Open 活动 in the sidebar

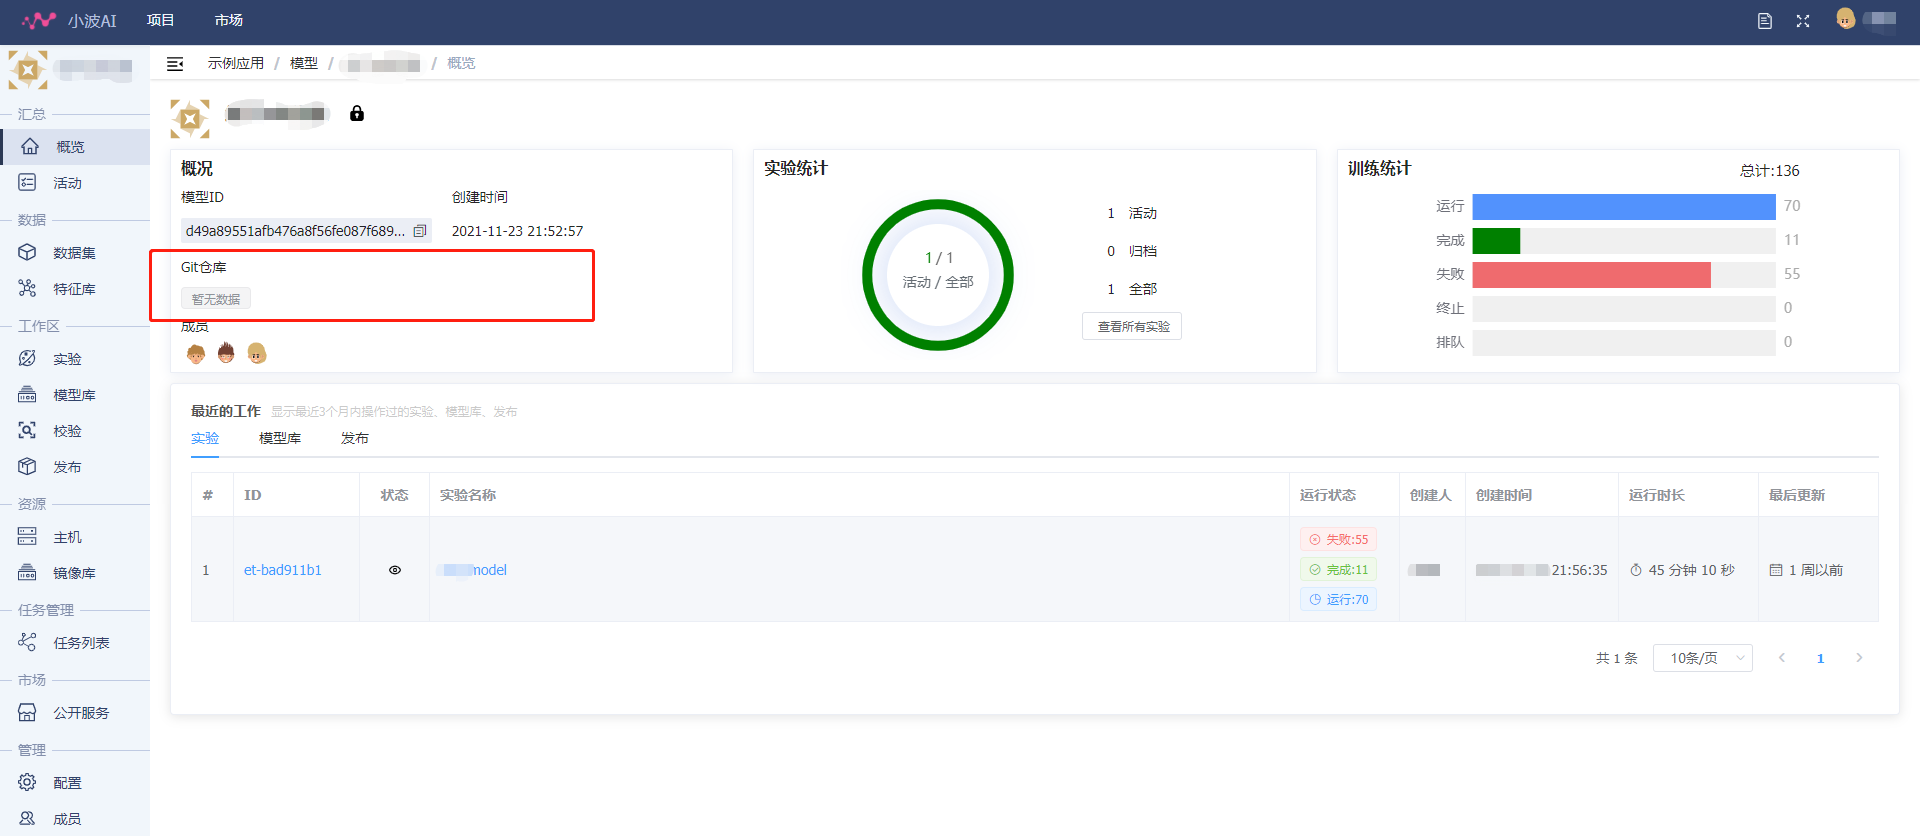(x=75, y=183)
